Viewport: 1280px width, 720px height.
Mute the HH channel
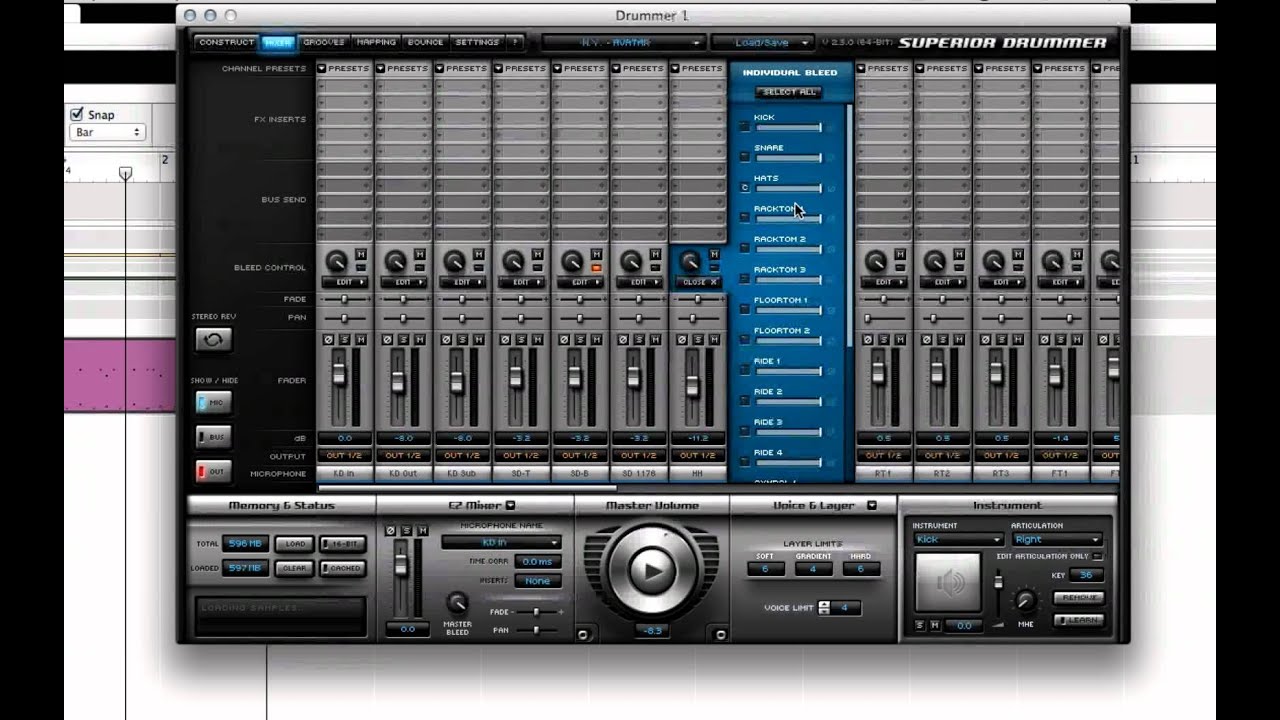tap(714, 340)
